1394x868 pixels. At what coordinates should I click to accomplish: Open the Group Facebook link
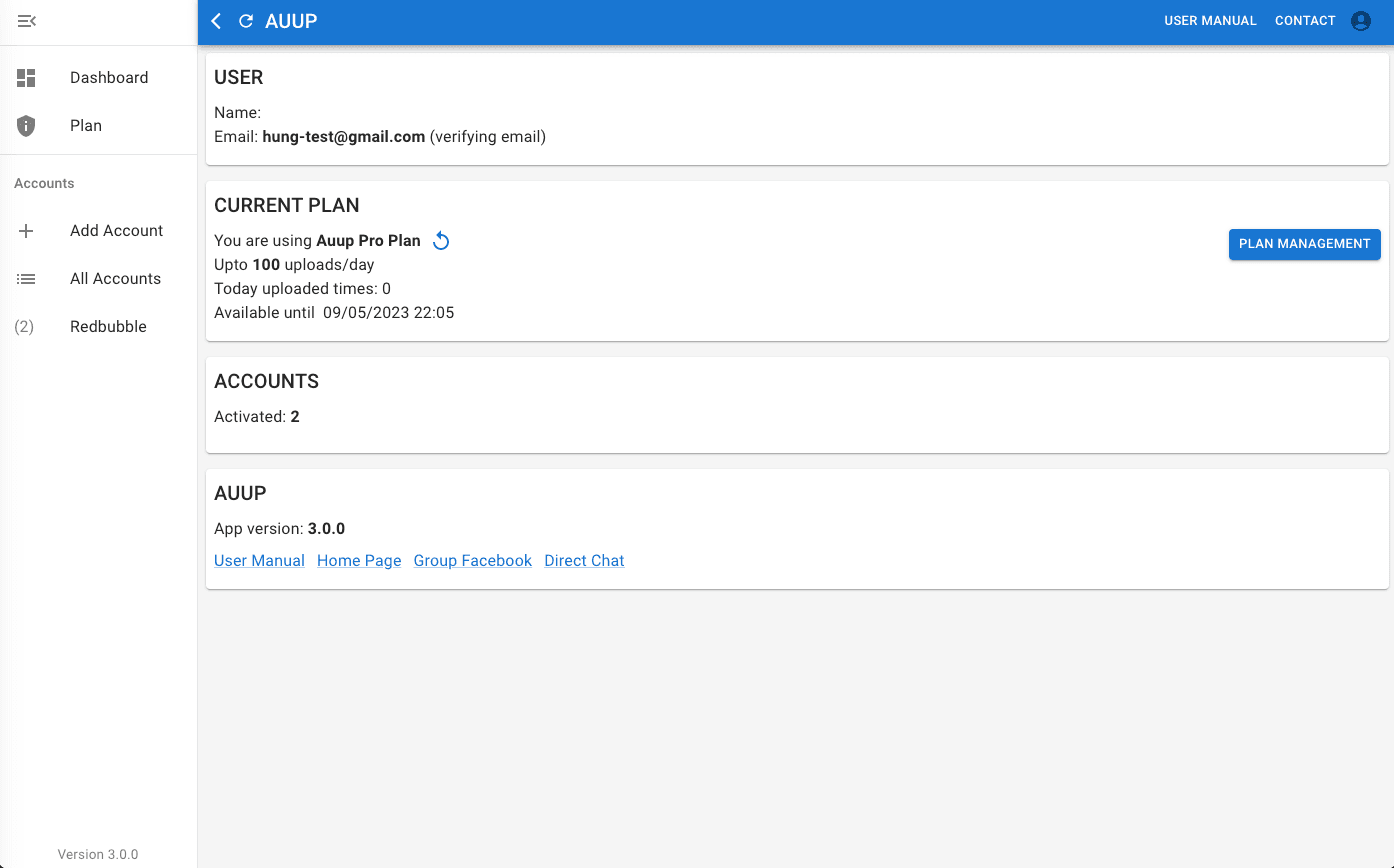tap(473, 561)
